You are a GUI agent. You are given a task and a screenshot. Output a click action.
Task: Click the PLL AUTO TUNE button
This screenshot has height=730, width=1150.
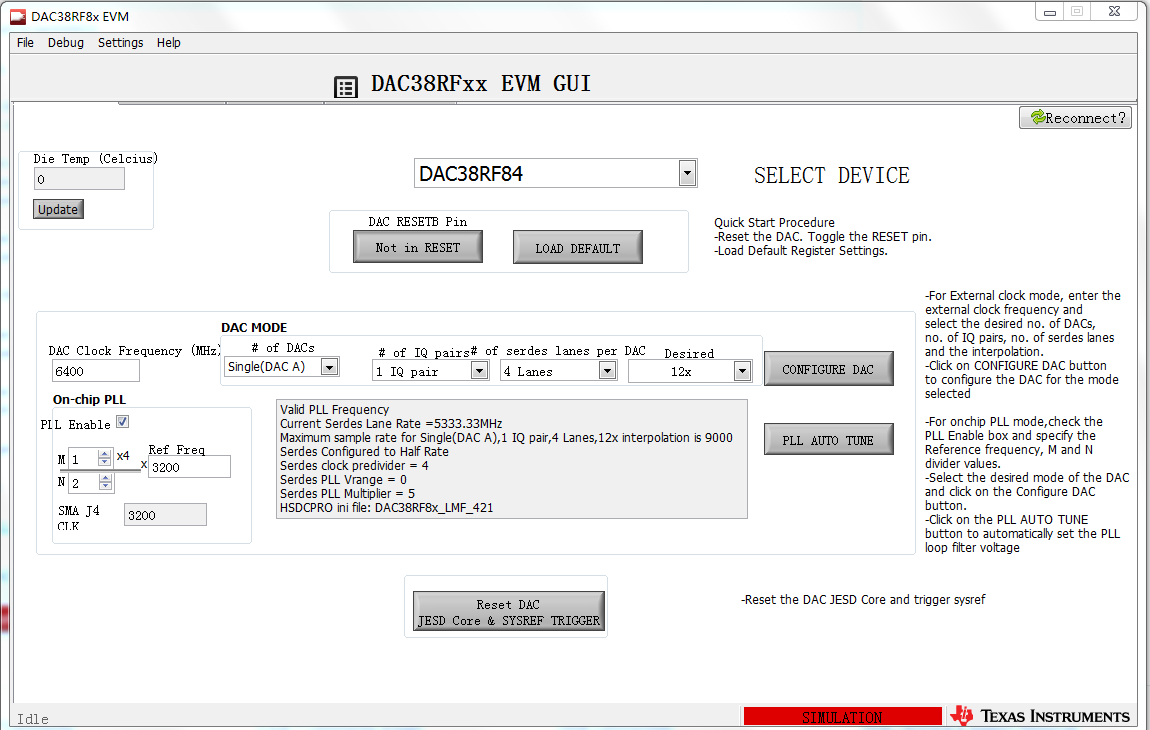[829, 439]
